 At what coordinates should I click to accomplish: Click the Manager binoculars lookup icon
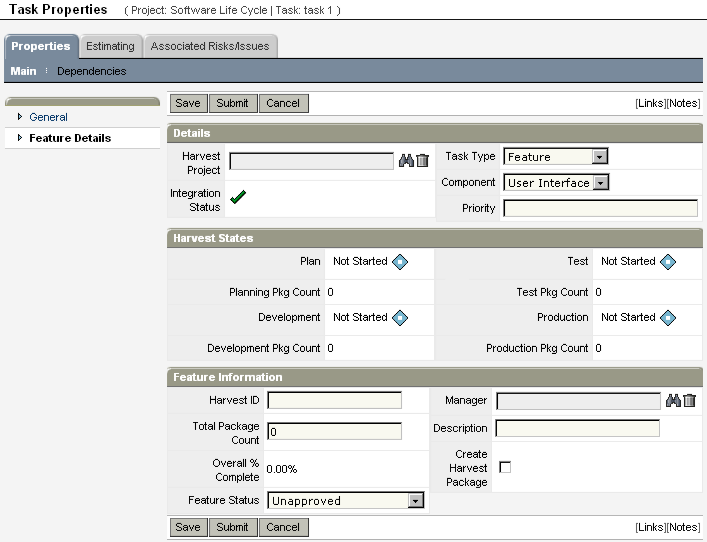point(674,401)
